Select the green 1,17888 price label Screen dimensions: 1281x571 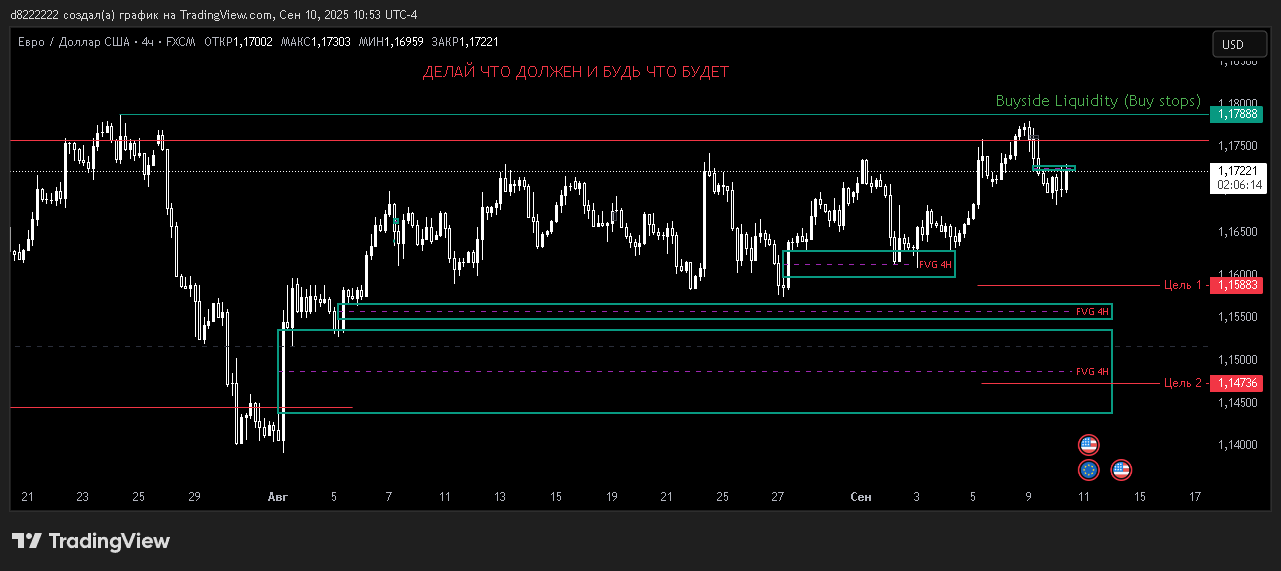click(1237, 114)
